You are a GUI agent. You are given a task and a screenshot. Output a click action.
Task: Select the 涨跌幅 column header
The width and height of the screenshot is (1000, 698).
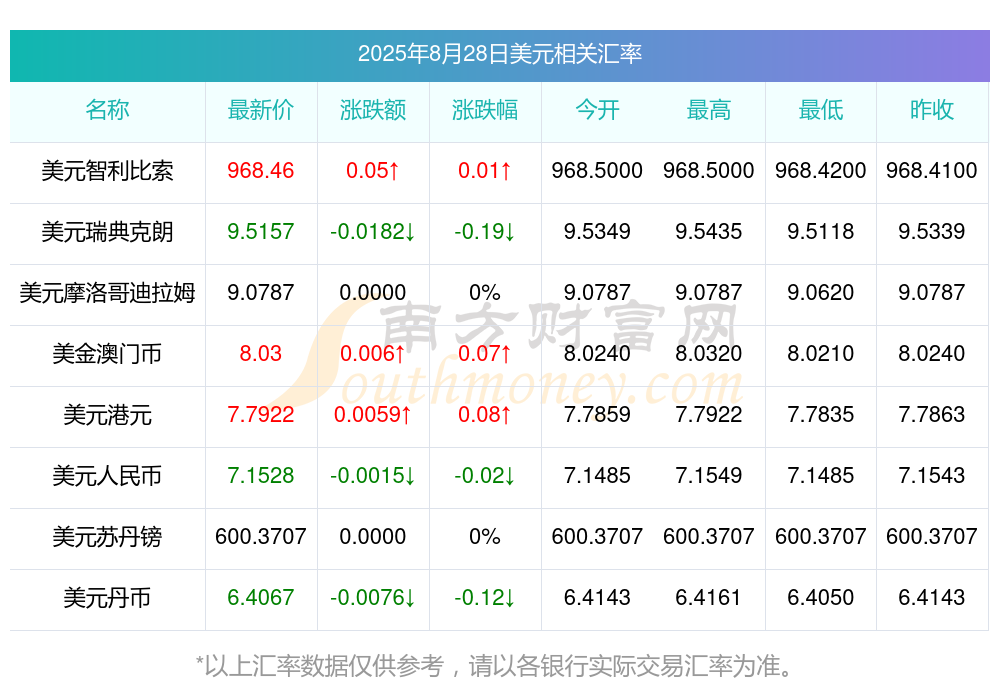pos(485,110)
